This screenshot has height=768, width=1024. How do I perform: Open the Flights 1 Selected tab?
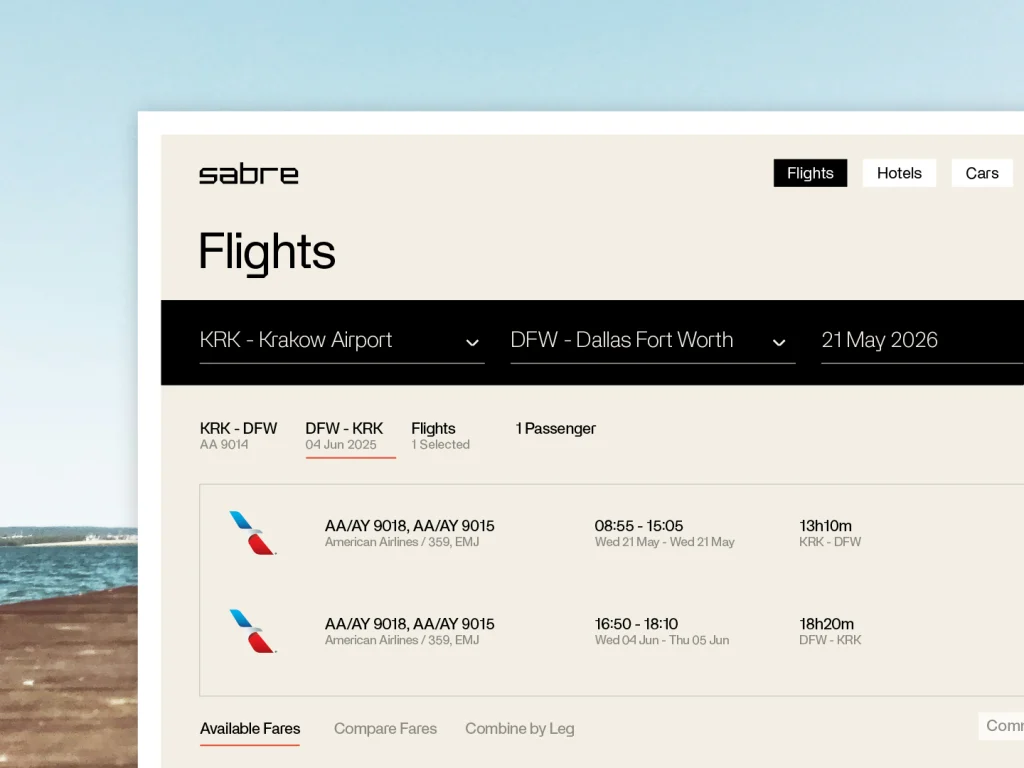pos(440,435)
